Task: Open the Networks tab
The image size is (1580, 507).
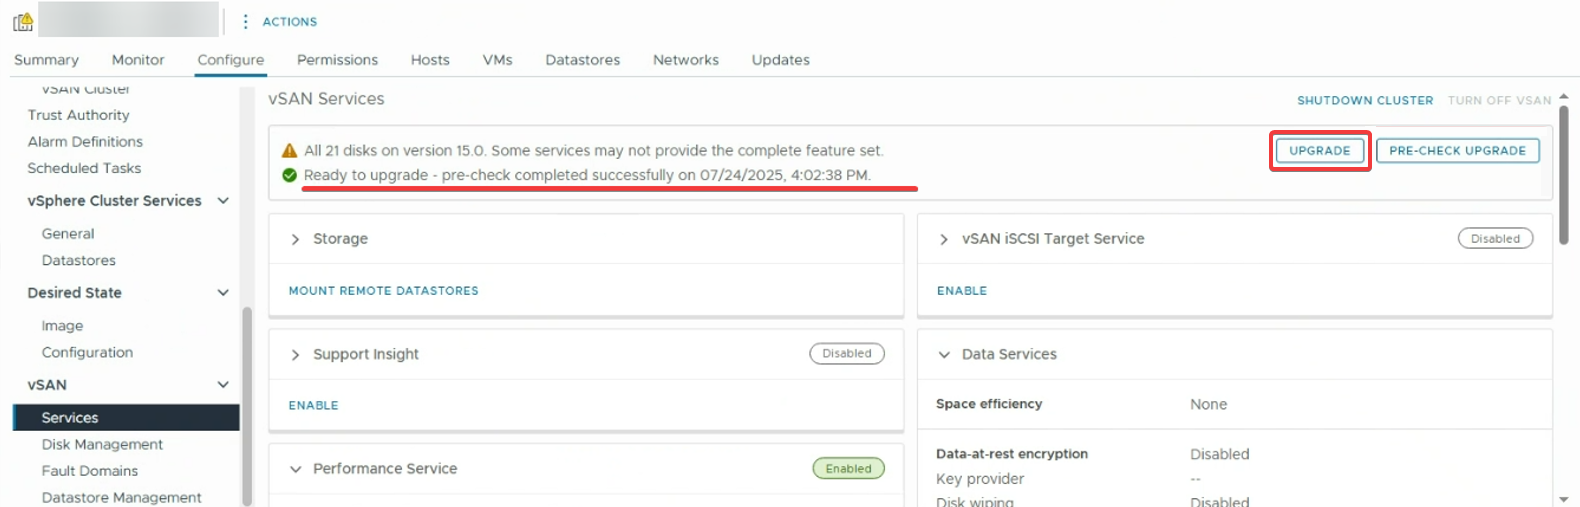Action: 685,60
